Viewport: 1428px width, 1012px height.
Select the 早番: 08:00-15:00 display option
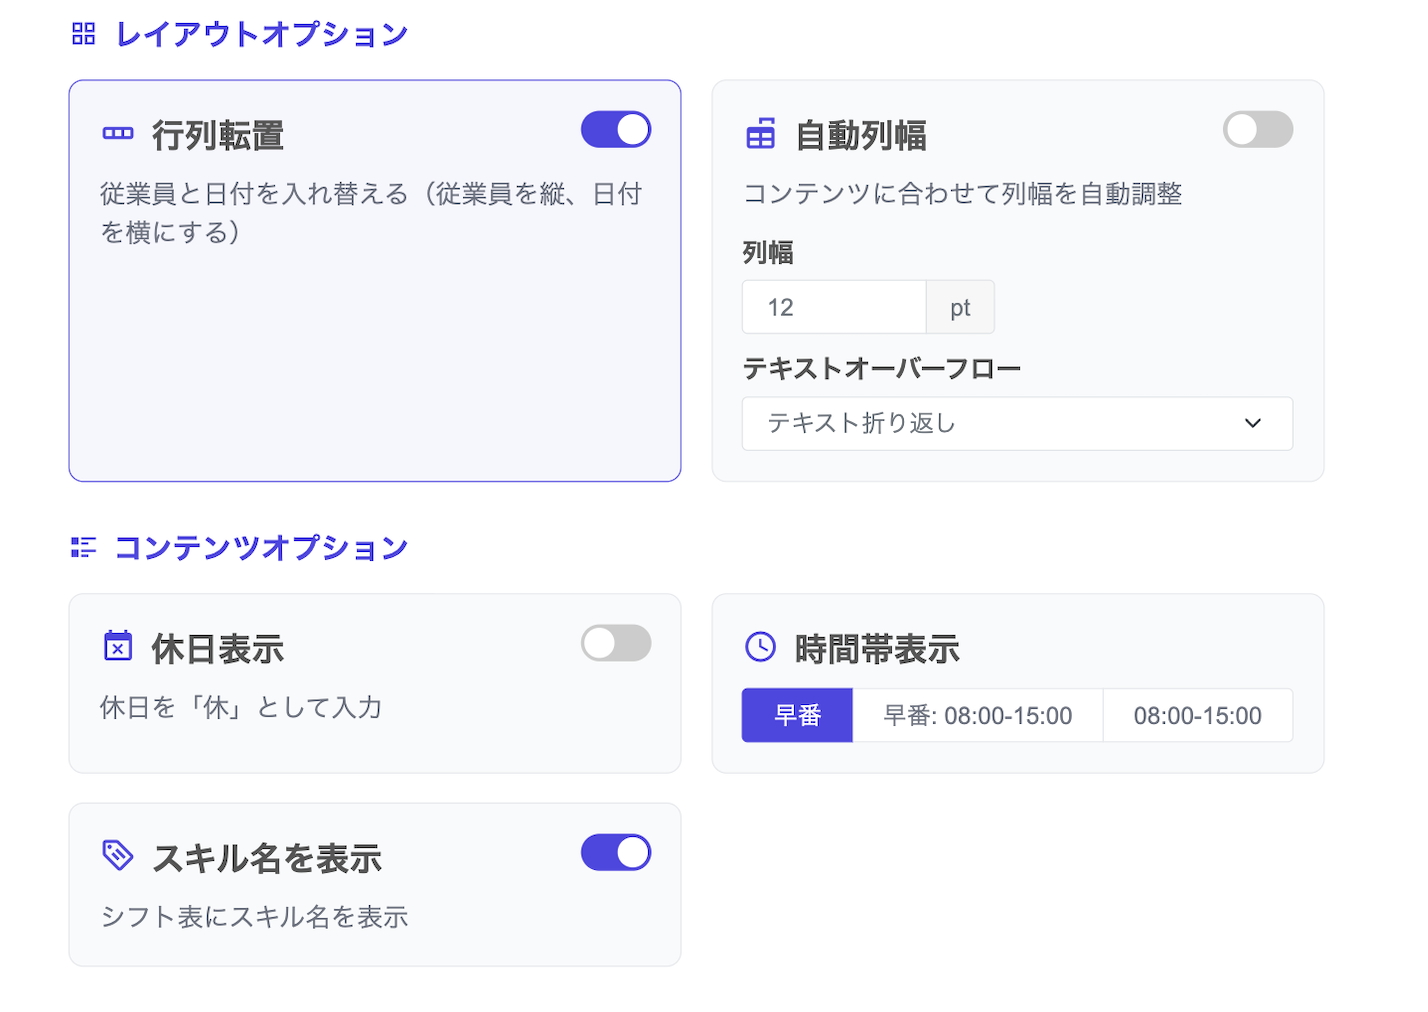click(x=977, y=715)
